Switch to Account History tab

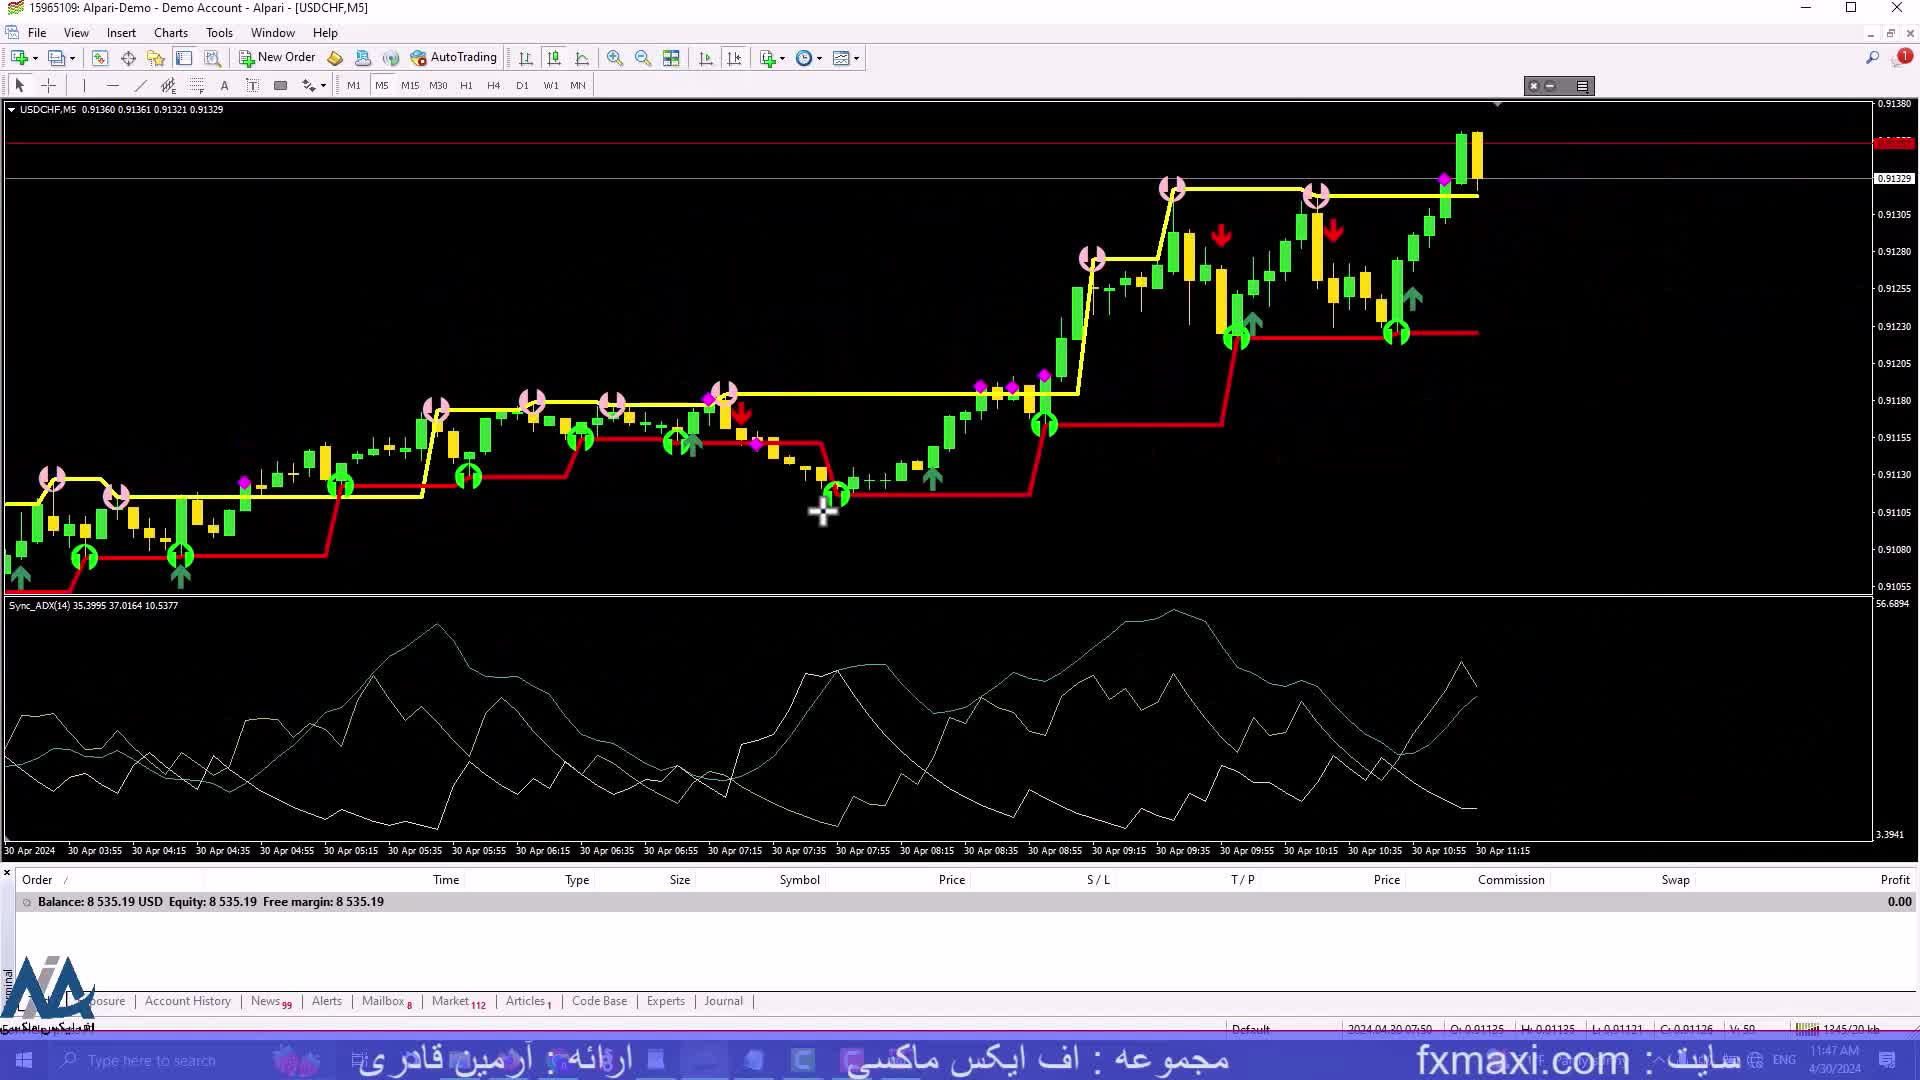[187, 1001]
